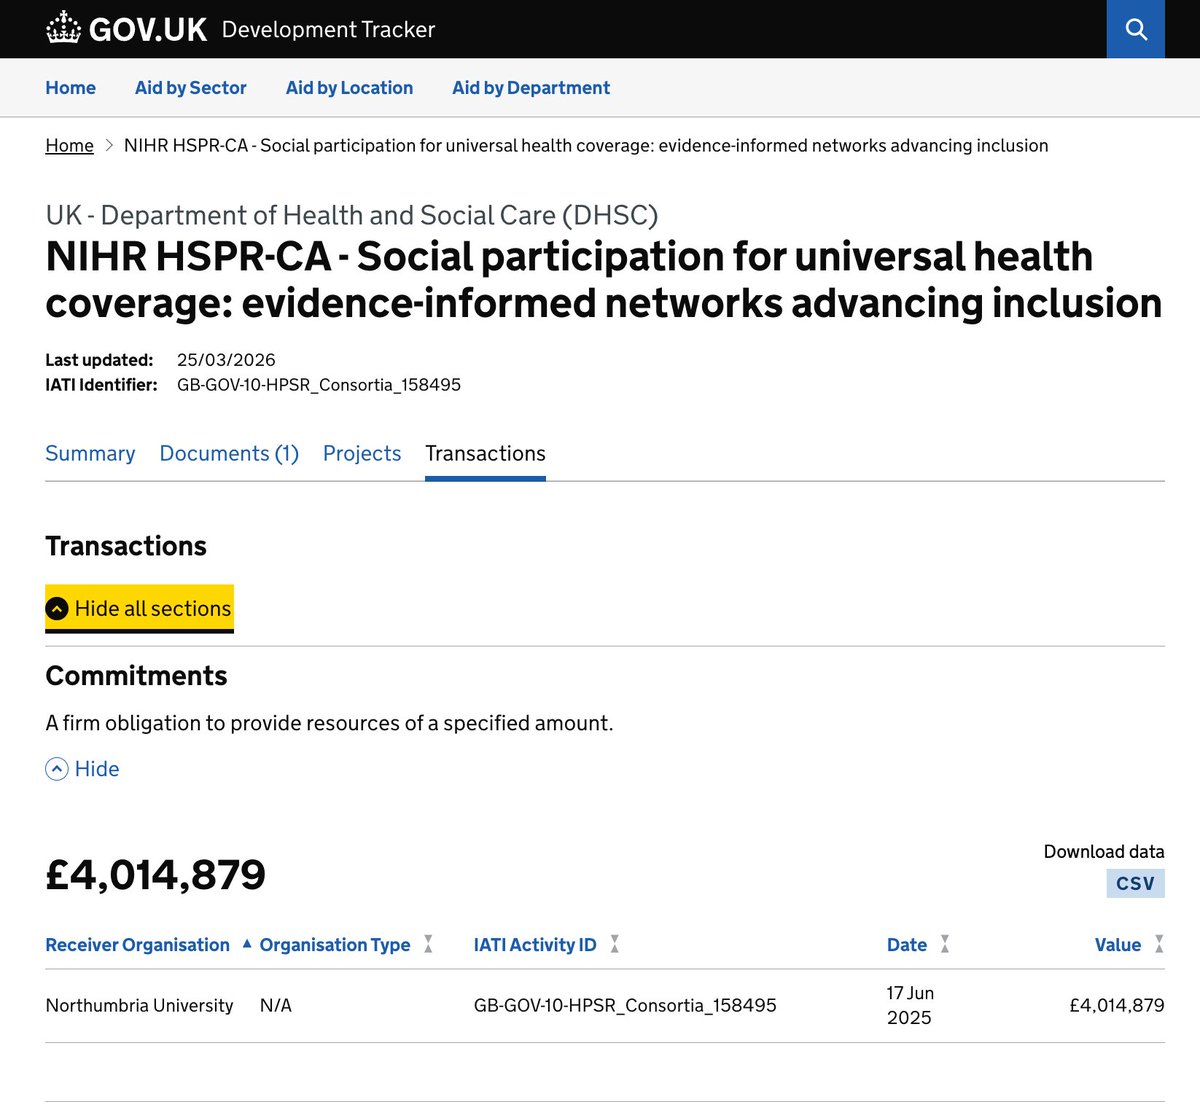Go to Home in navigation bar
Viewport: 1200px width, 1102px height.
tap(71, 88)
